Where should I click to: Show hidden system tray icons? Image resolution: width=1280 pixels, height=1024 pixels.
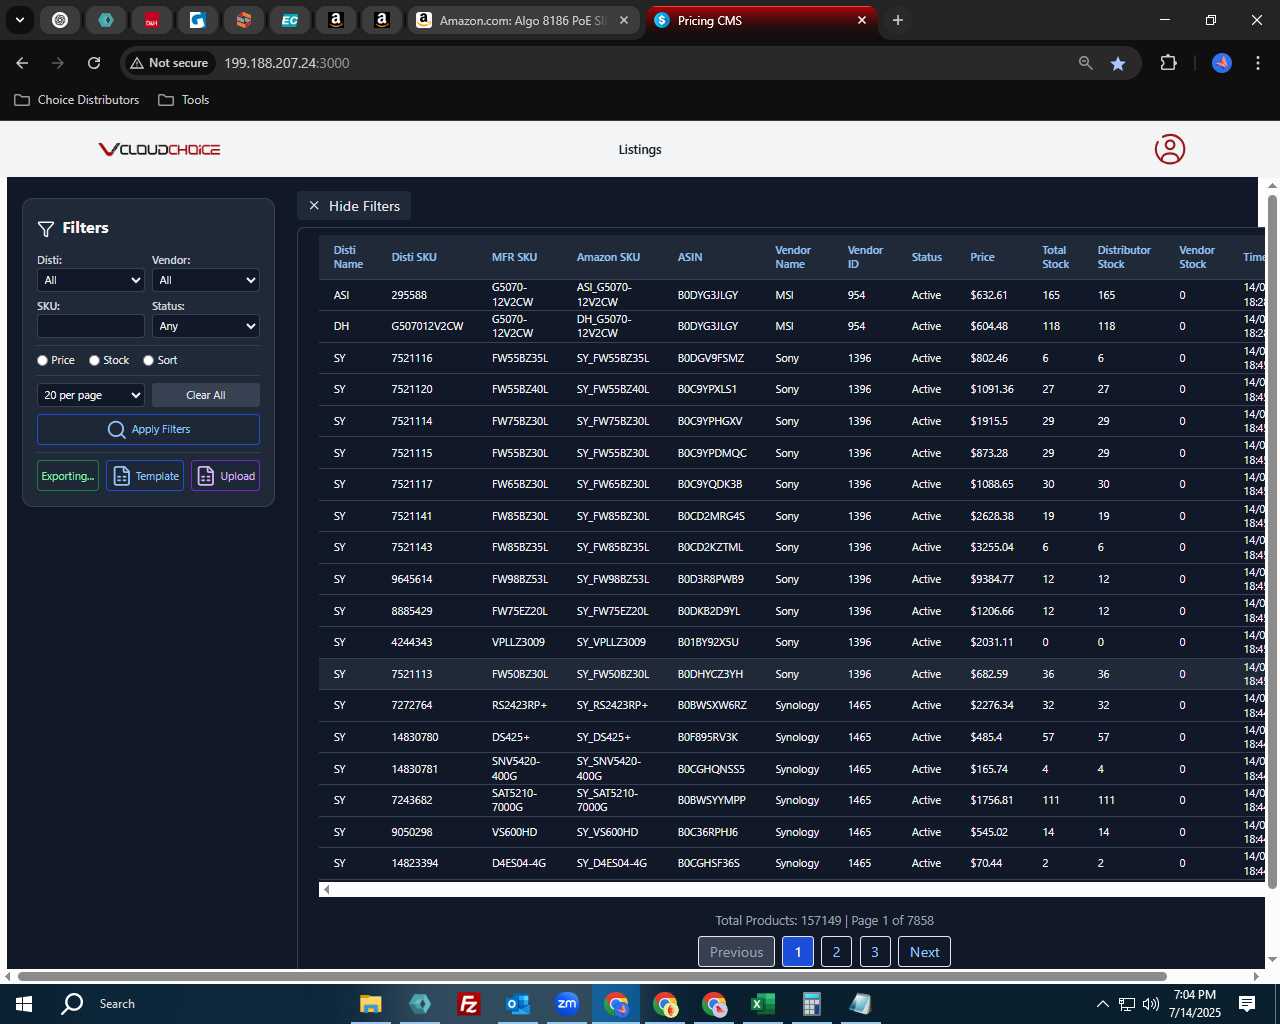click(x=1102, y=1004)
